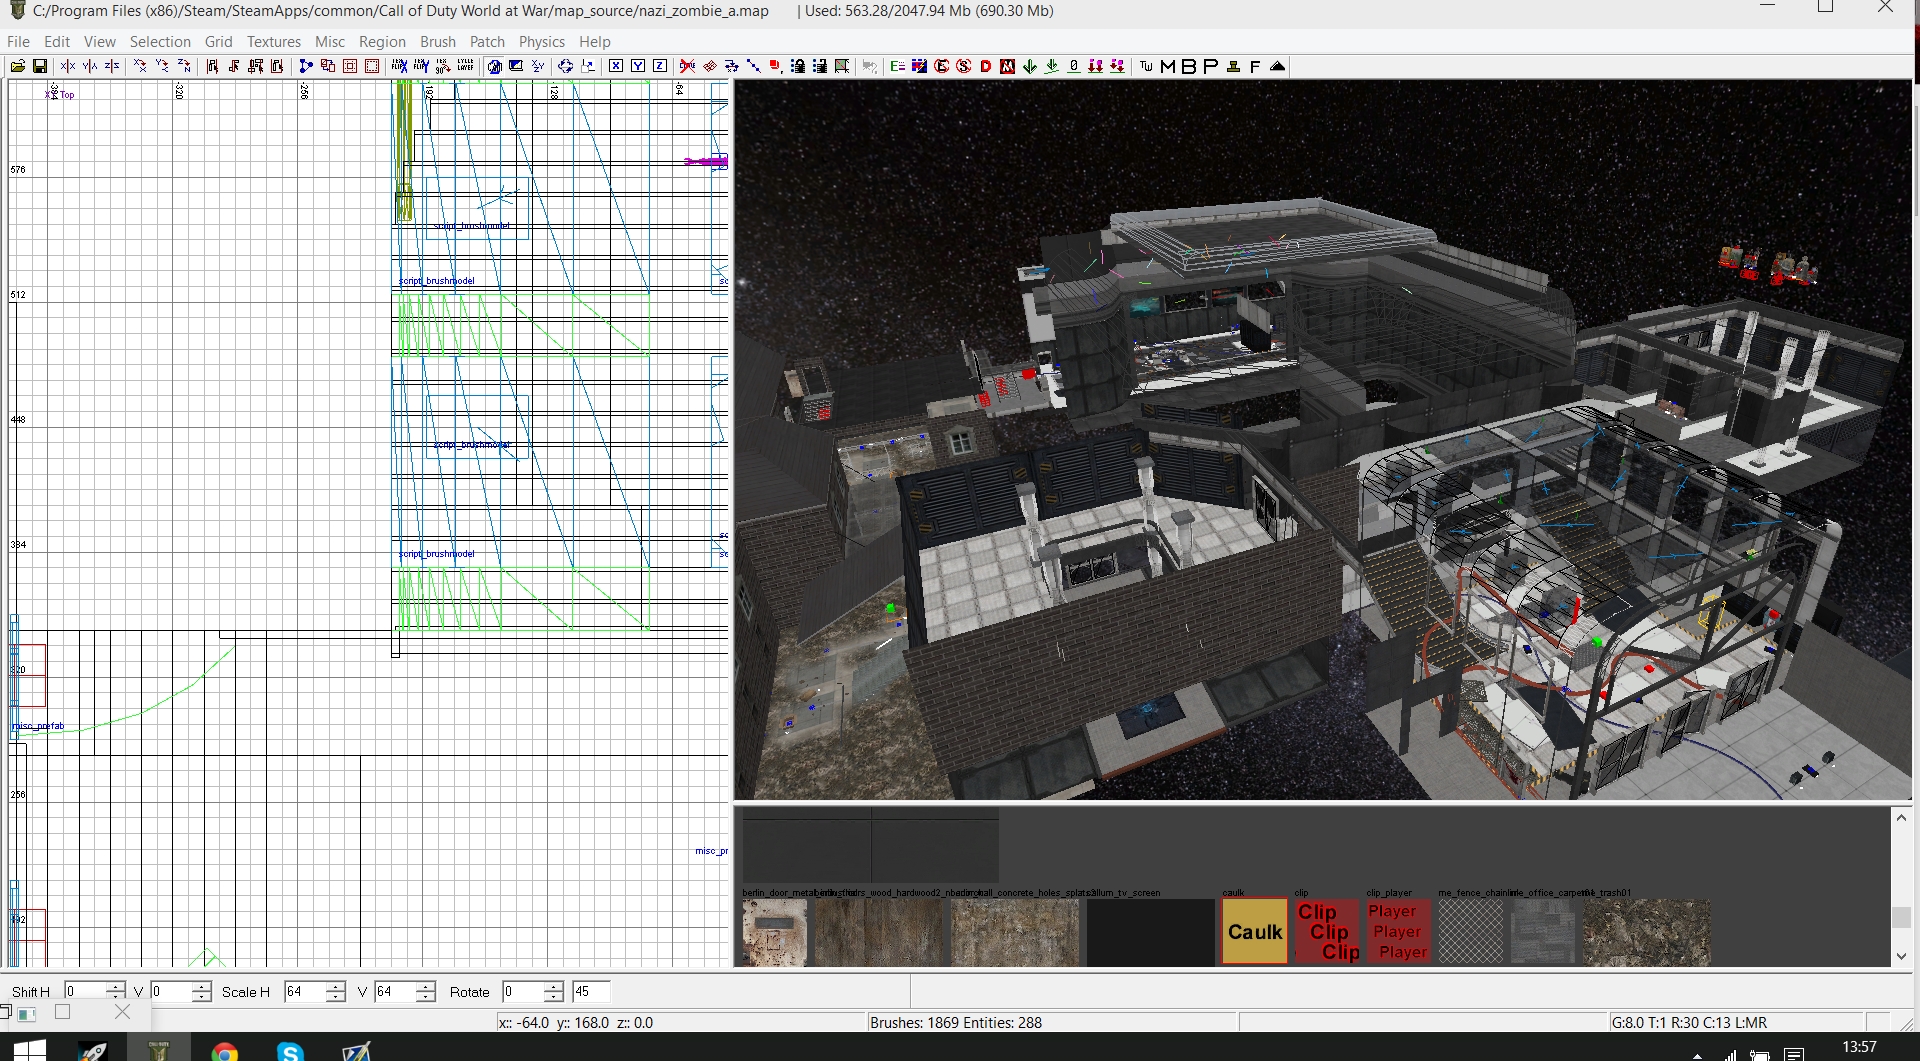Click the Tex Flip X toolbar icon
Viewport: 1920px width, 1061px height.
click(x=399, y=66)
